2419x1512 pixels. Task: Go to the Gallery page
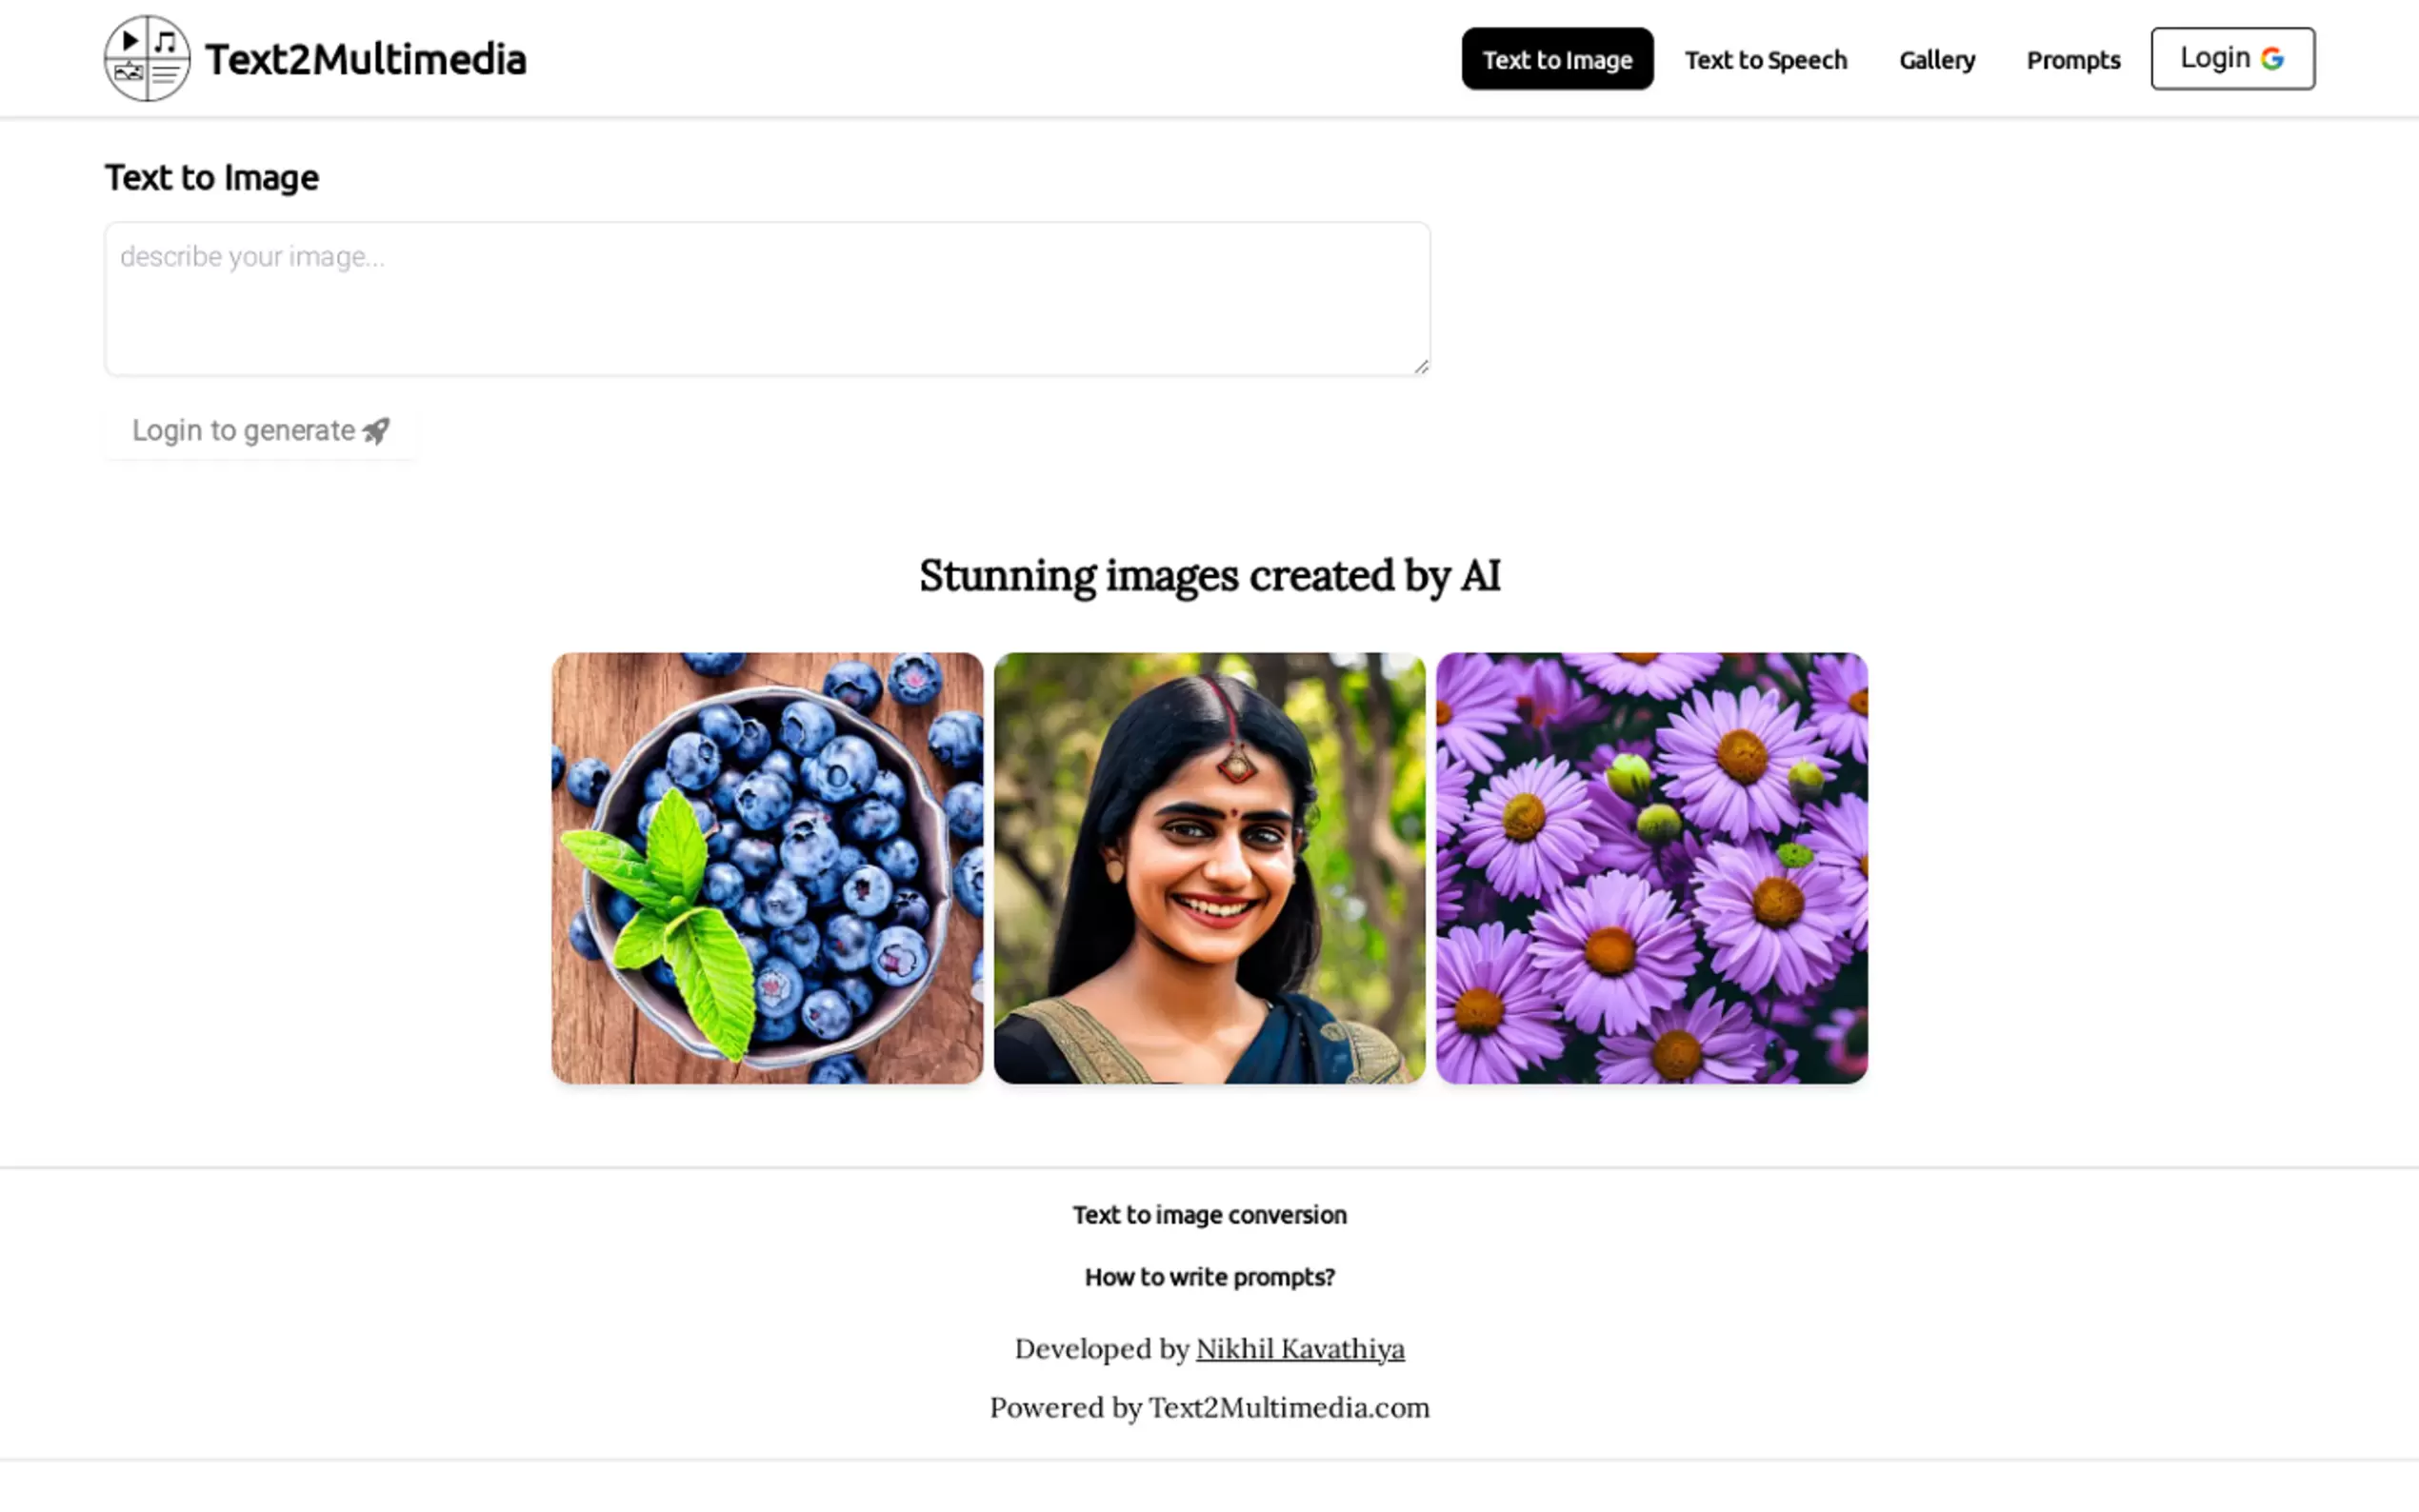pyautogui.click(x=1937, y=60)
